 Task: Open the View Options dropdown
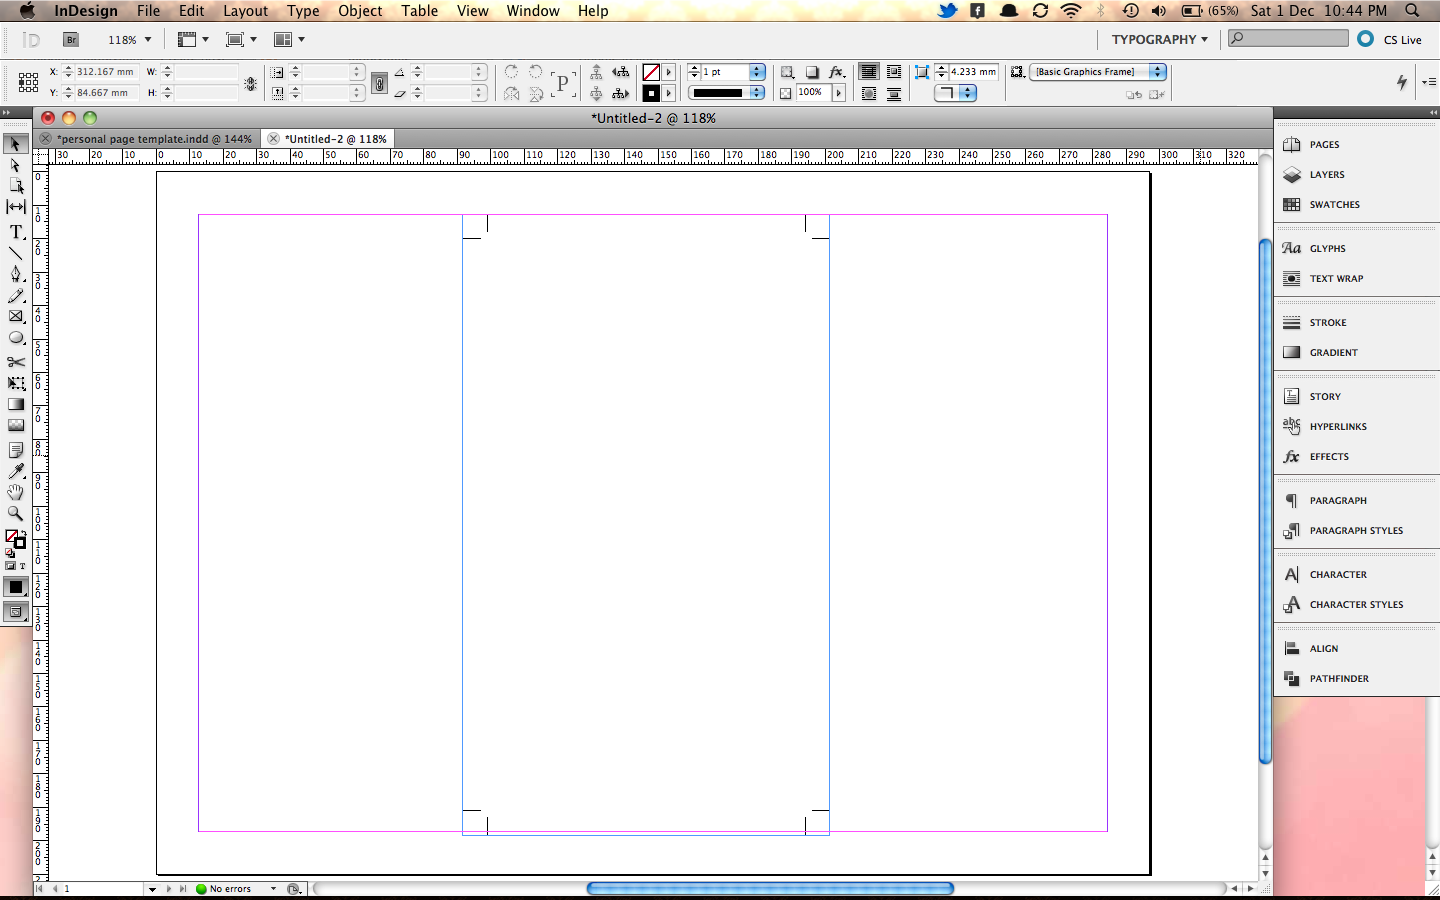(193, 40)
